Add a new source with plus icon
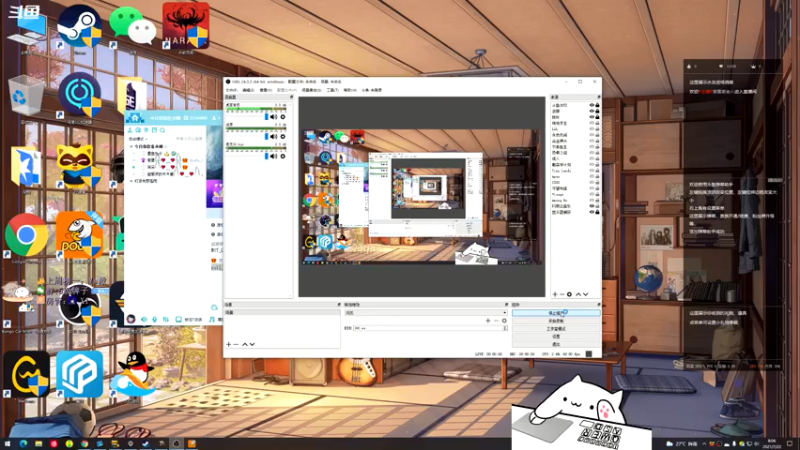The image size is (800, 450). point(555,294)
